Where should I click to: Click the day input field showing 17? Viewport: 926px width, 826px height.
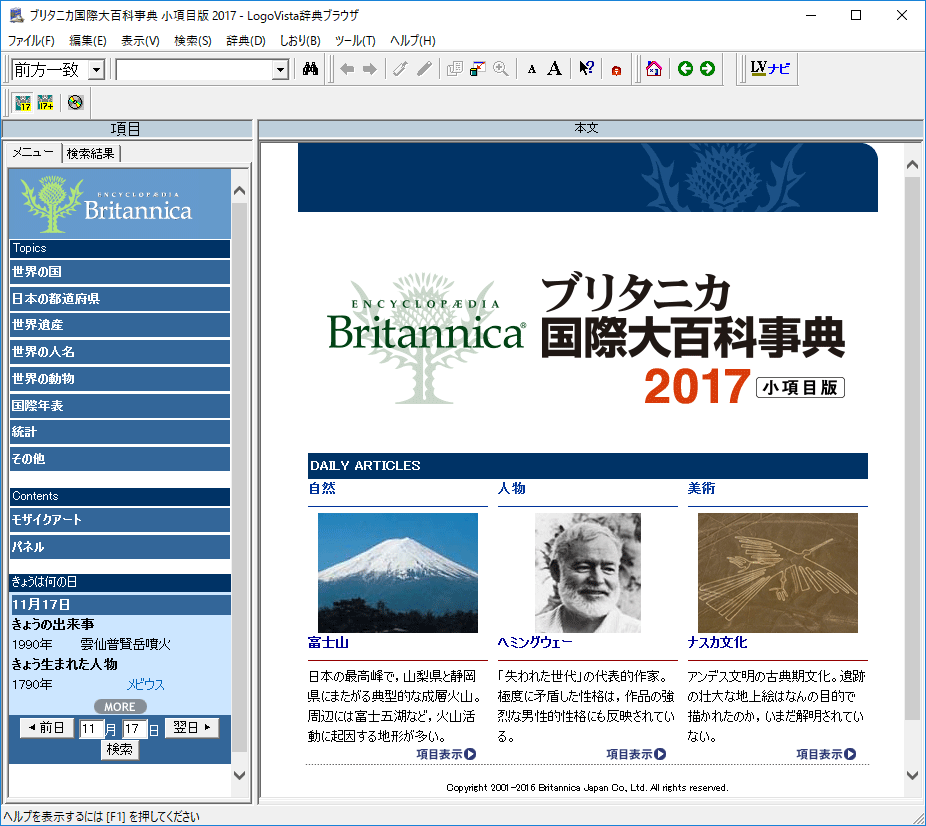tap(135, 729)
